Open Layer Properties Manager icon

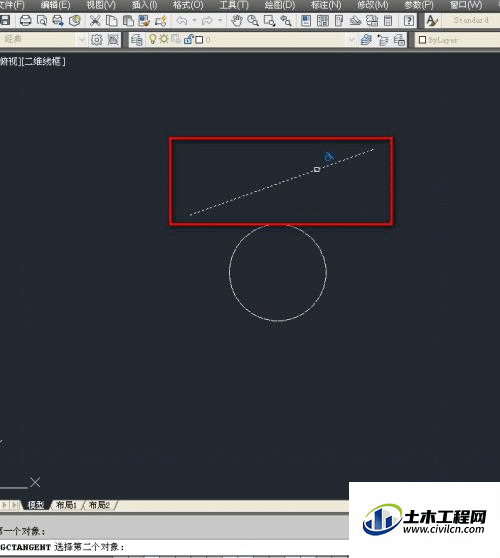pyautogui.click(x=137, y=40)
